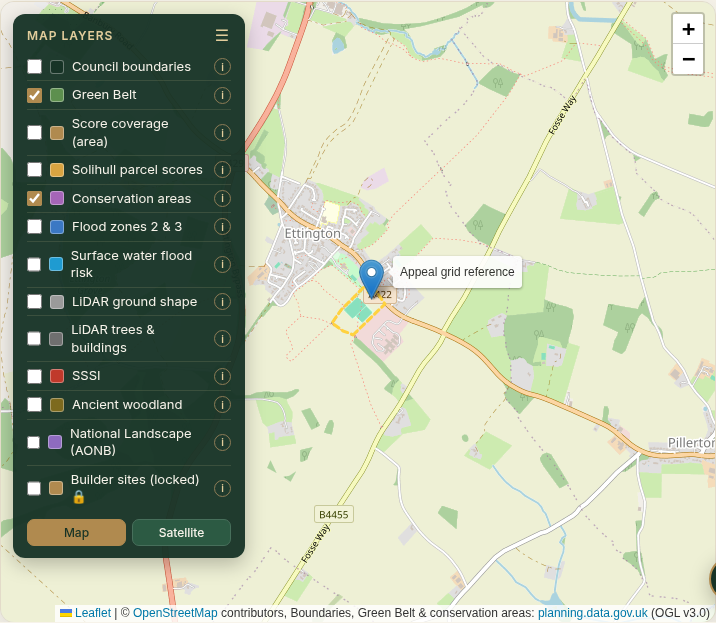Click the Pillerton place label
716x623 pixels.
pos(691,443)
